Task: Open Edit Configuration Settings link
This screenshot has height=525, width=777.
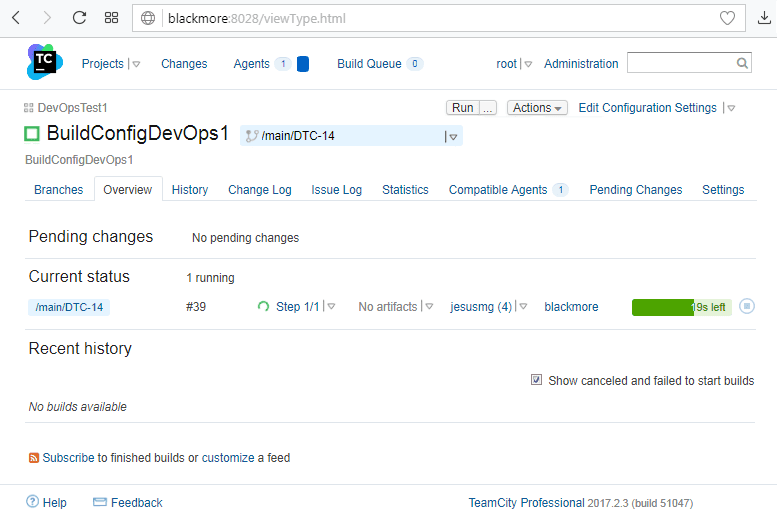Action: [x=647, y=108]
